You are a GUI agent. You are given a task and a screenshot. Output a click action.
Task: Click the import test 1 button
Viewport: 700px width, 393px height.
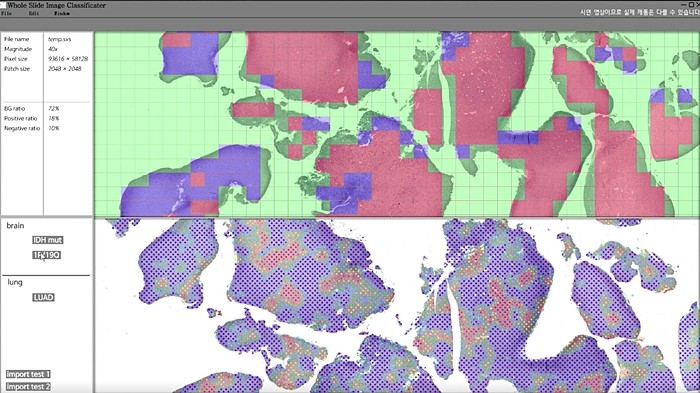[x=28, y=374]
